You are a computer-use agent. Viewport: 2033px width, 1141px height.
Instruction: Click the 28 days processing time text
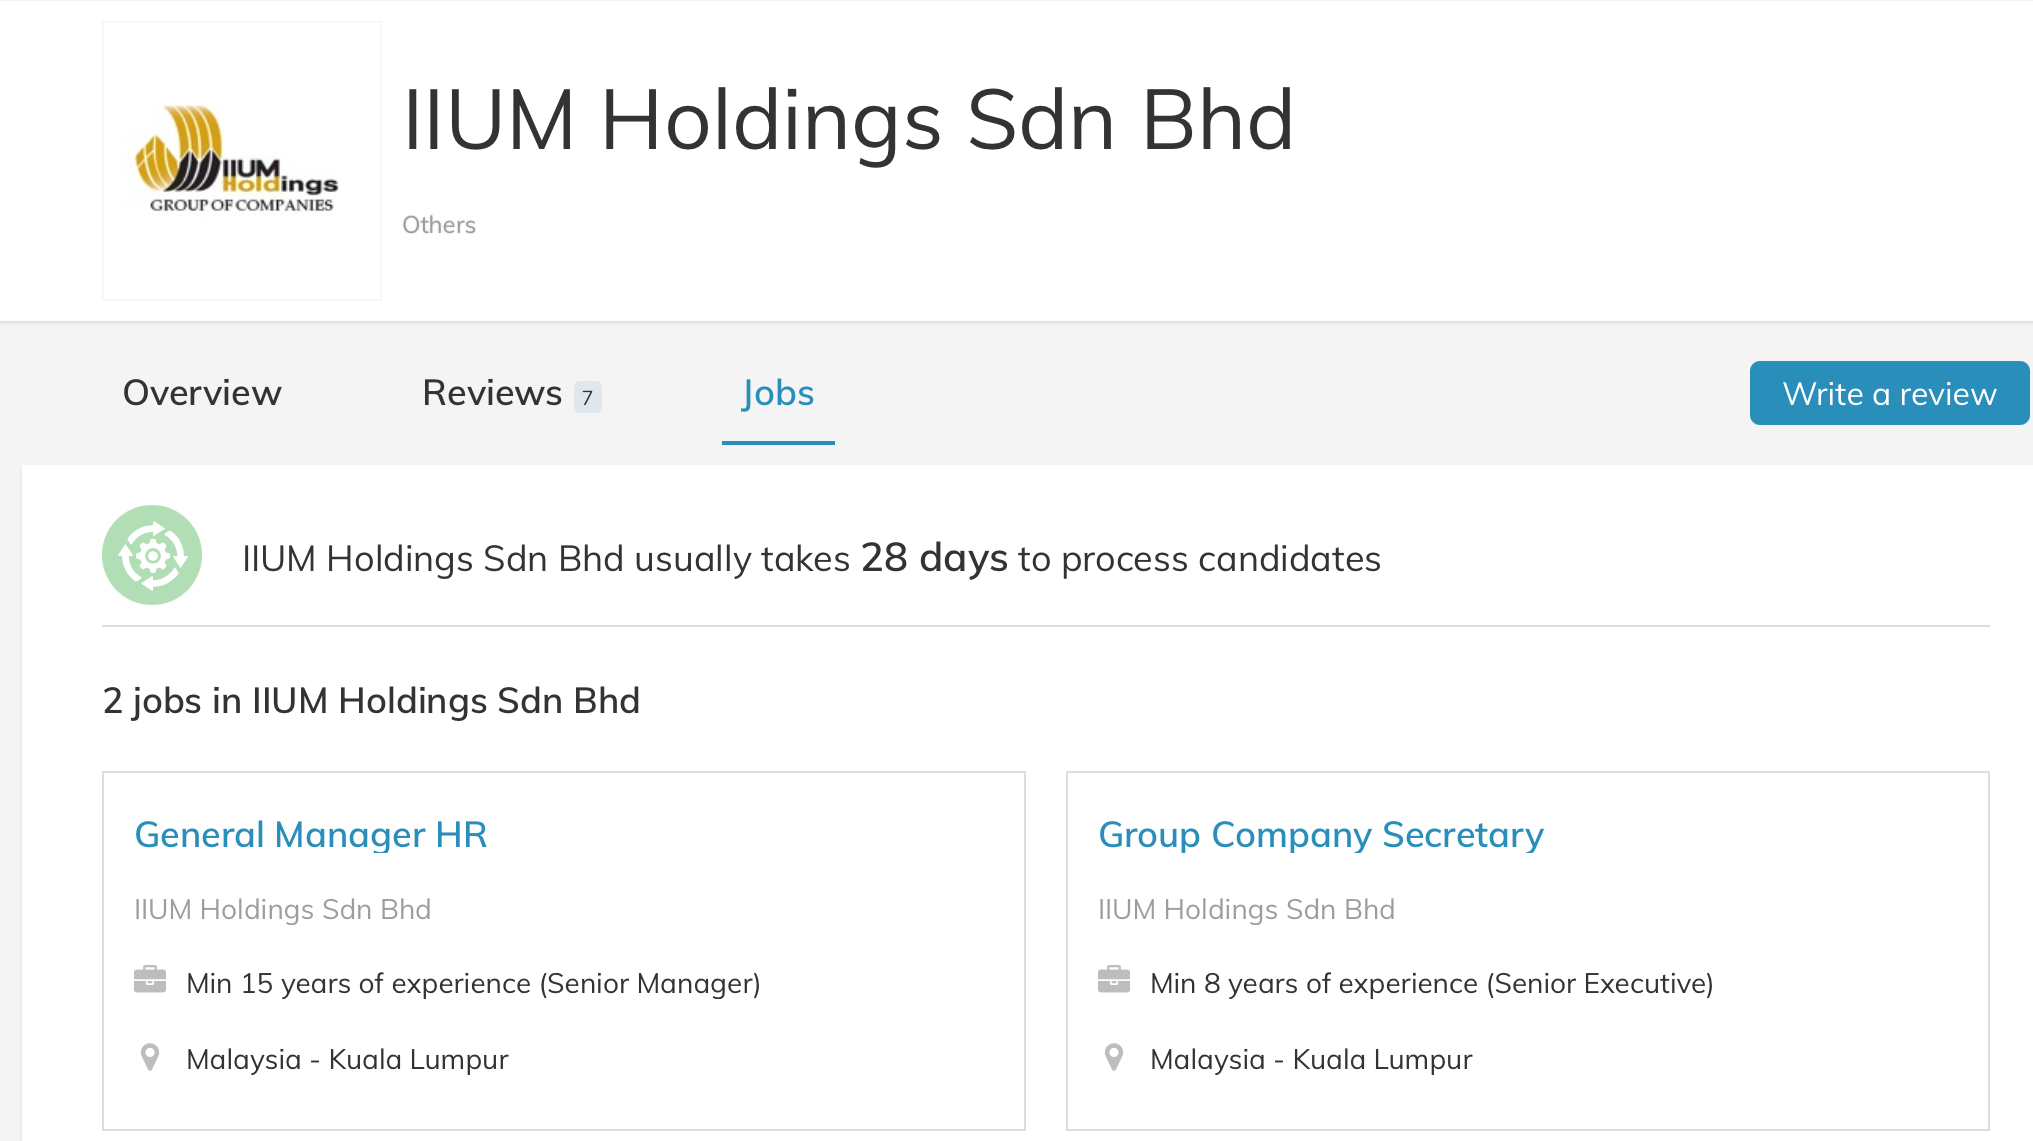click(x=934, y=558)
